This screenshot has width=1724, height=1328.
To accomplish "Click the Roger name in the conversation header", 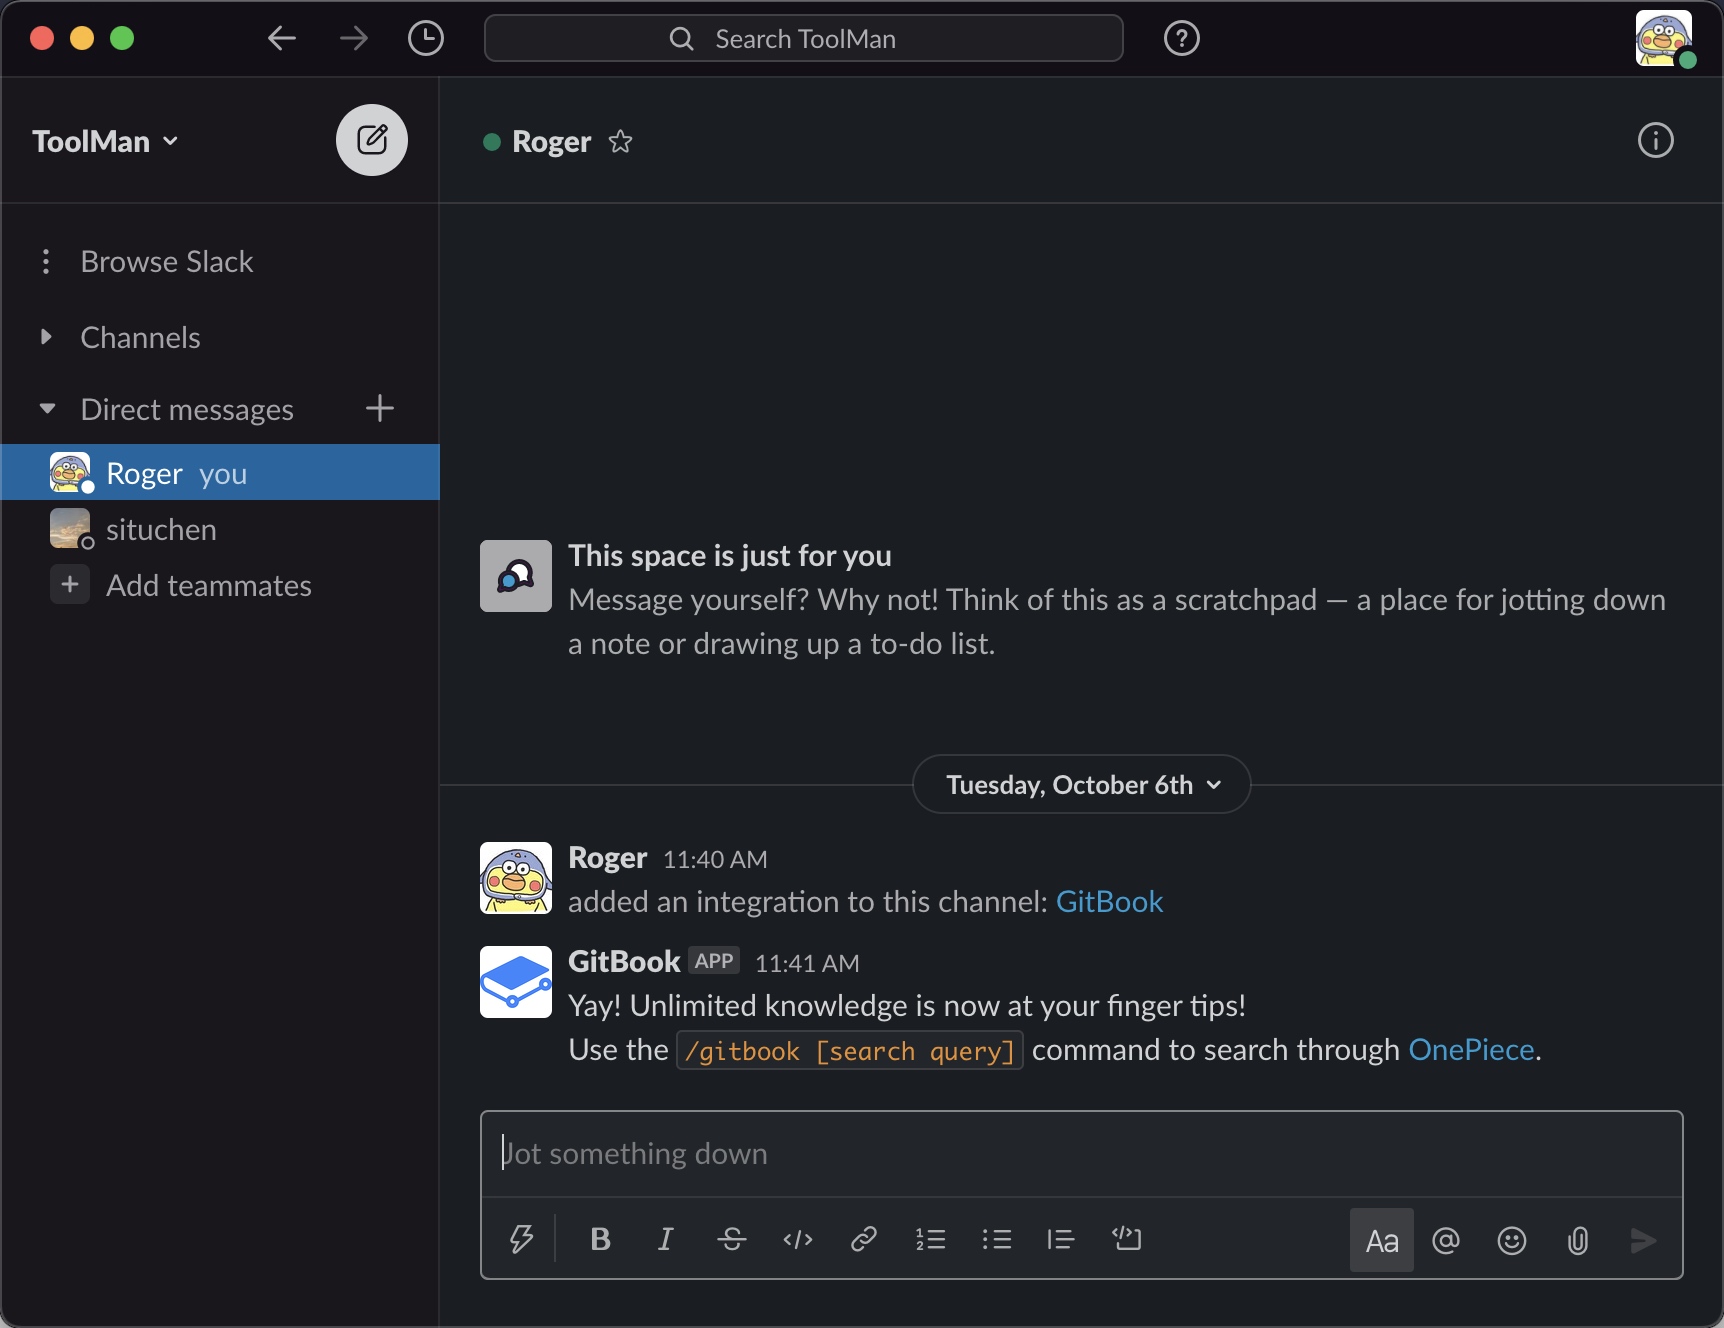I will click(552, 141).
